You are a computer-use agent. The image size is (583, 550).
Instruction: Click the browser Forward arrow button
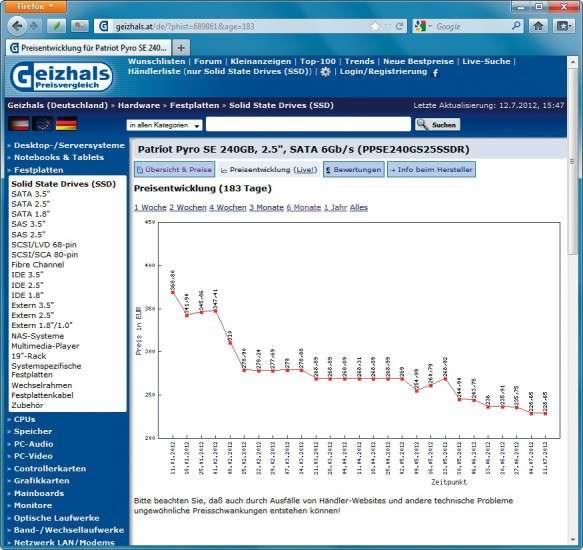coord(34,26)
